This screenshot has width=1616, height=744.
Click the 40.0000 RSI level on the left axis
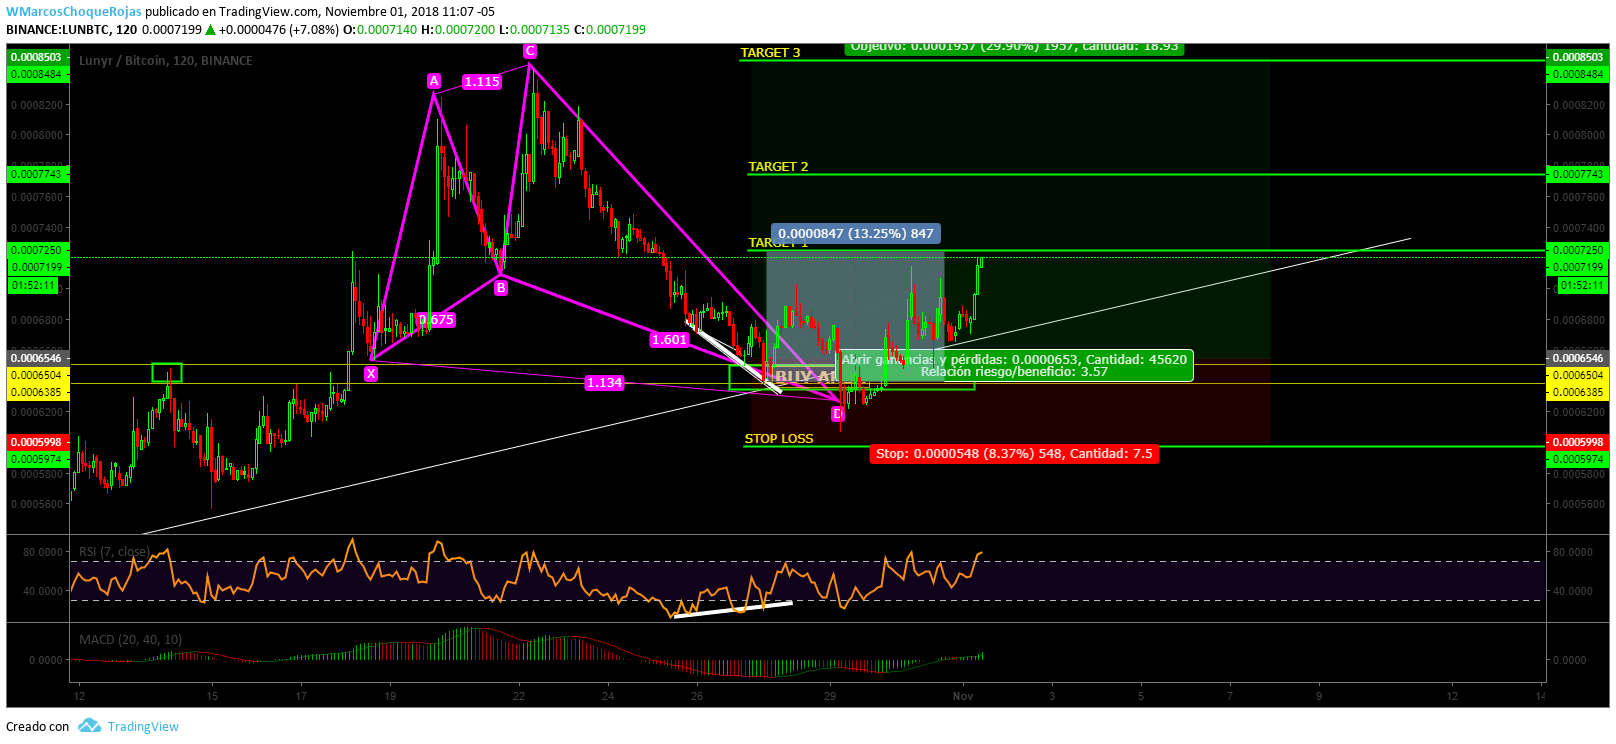point(43,591)
